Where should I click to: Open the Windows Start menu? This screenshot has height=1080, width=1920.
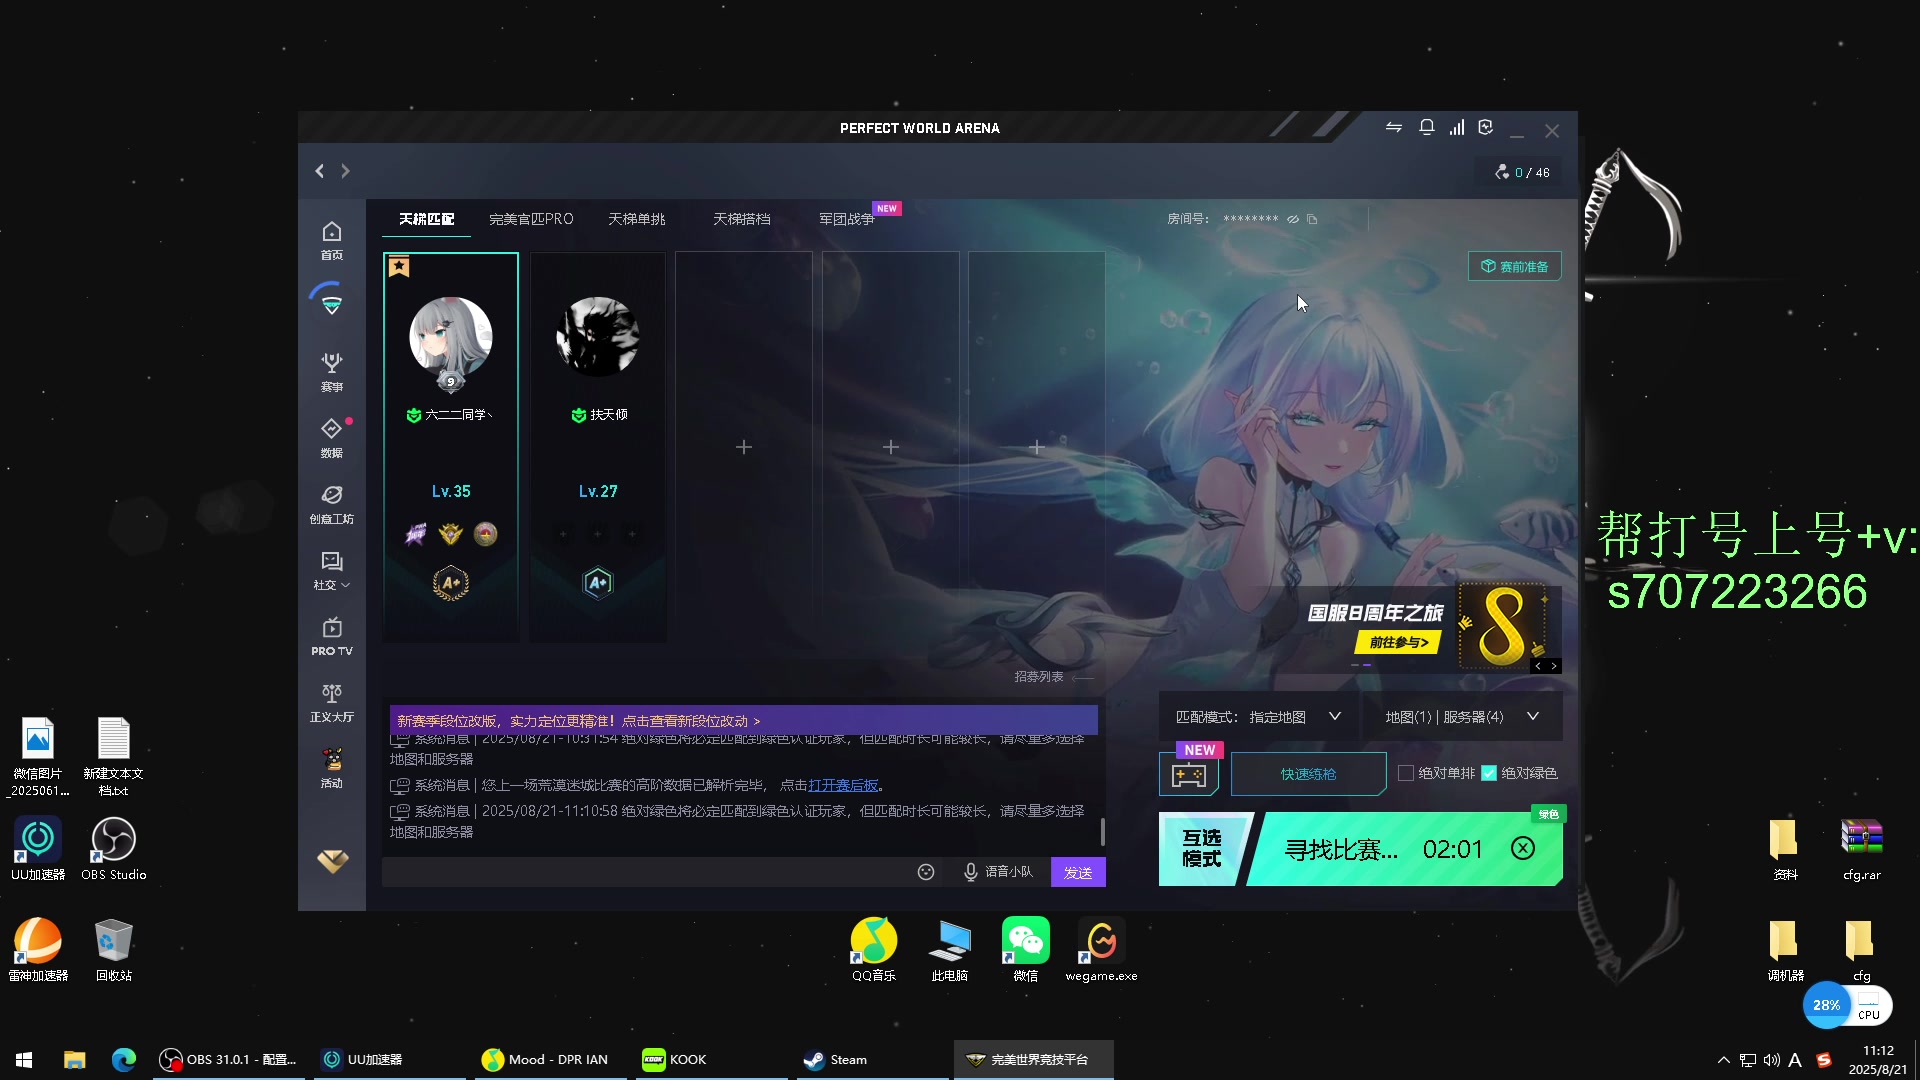pyautogui.click(x=24, y=1060)
